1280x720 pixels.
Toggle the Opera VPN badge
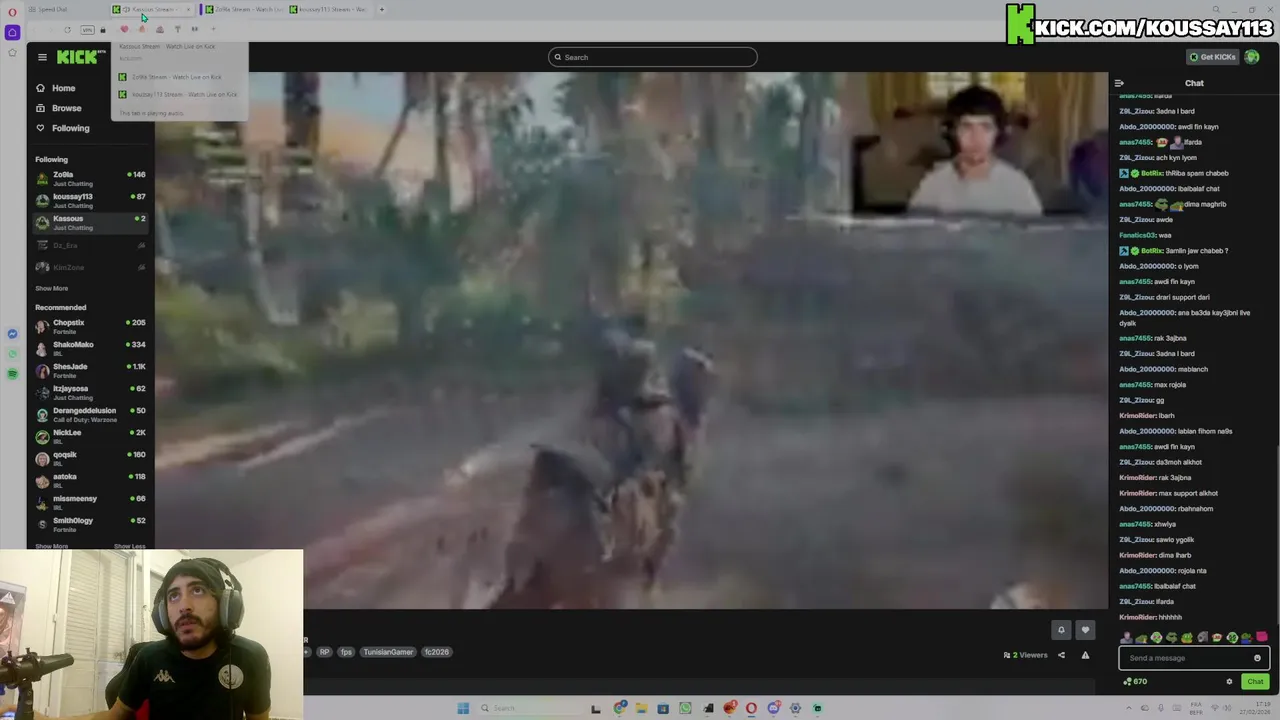click(x=87, y=29)
